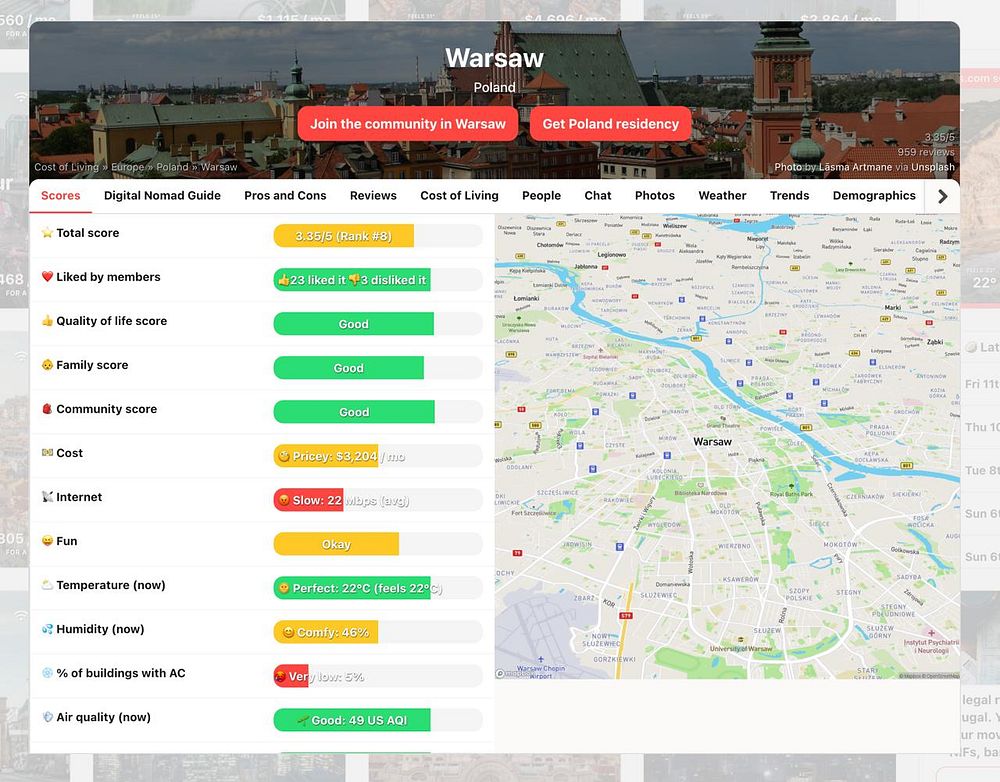1000x782 pixels.
Task: Click the baby face icon beside Family score
Action: (x=47, y=365)
